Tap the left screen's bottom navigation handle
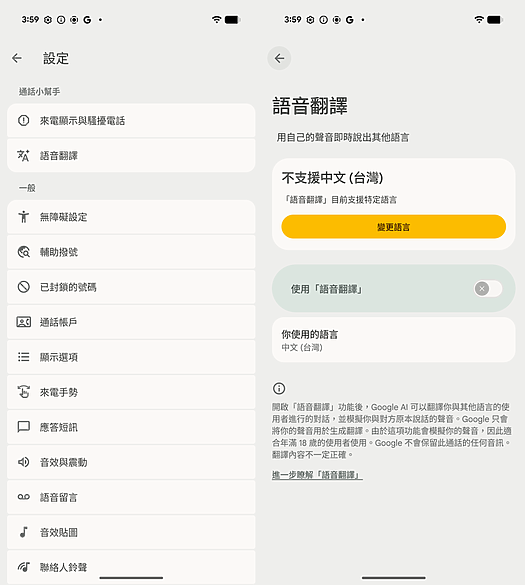Image resolution: width=525 pixels, height=585 pixels. [131, 578]
